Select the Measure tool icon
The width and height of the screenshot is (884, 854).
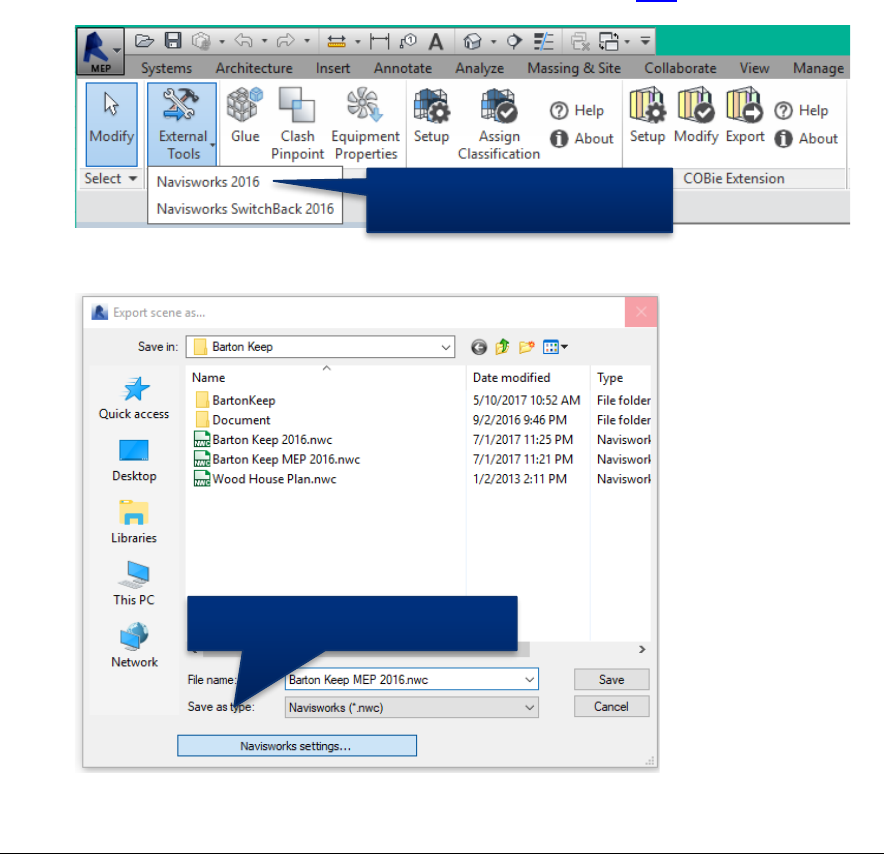[337, 41]
